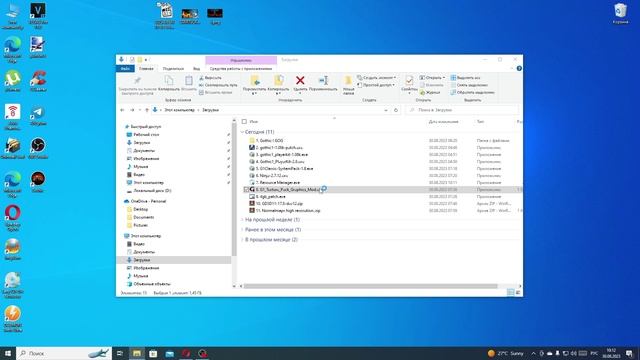640x360 pixels.
Task: Click the Properties (Свойства) ribbon icon
Action: point(409,80)
